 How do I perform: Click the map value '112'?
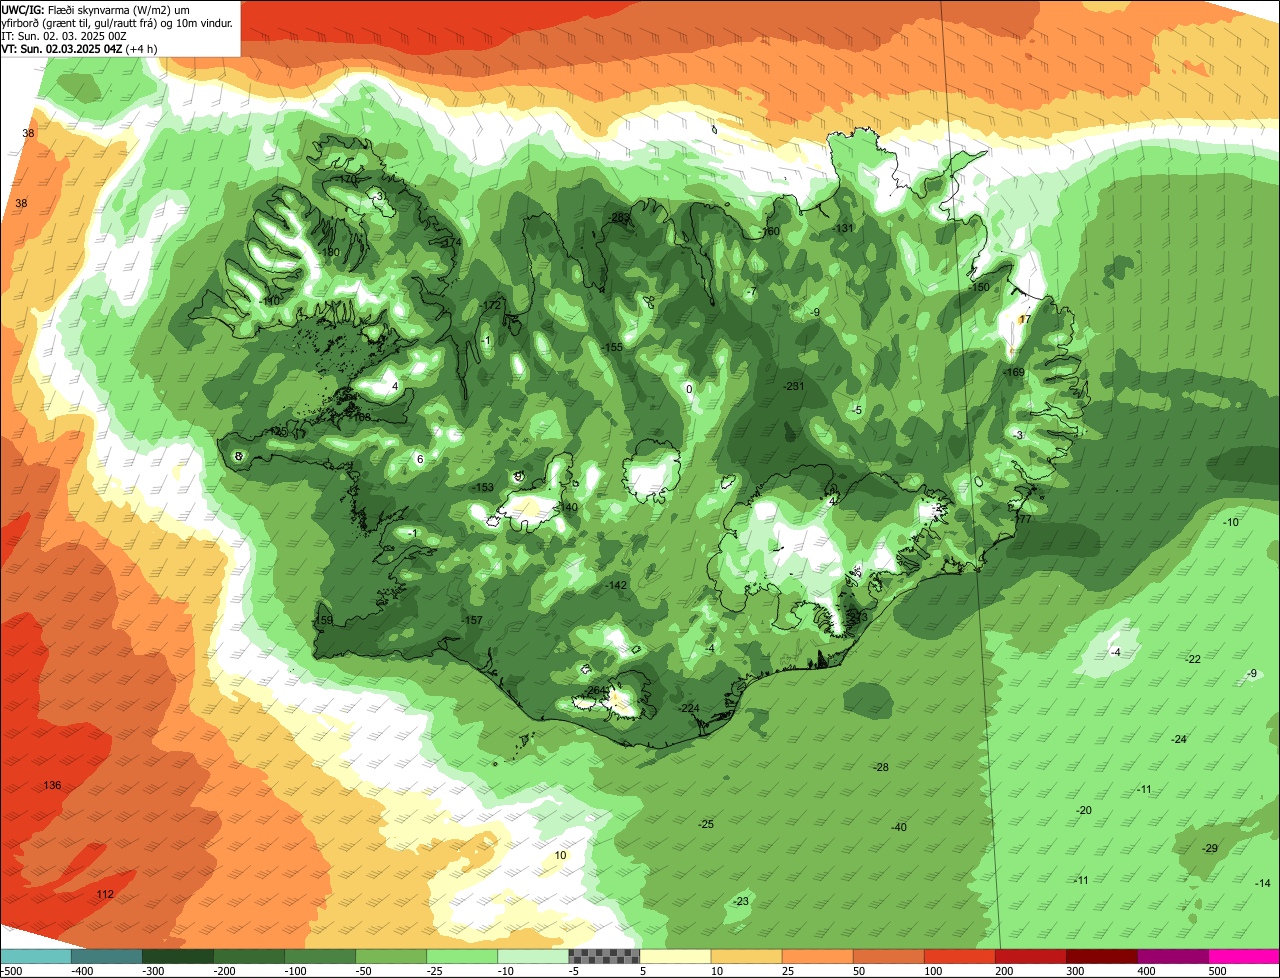coord(105,894)
